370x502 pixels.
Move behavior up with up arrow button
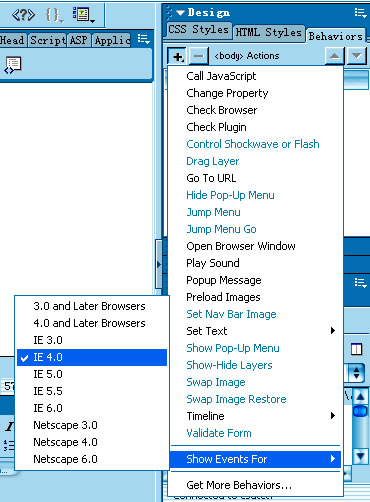335,56
